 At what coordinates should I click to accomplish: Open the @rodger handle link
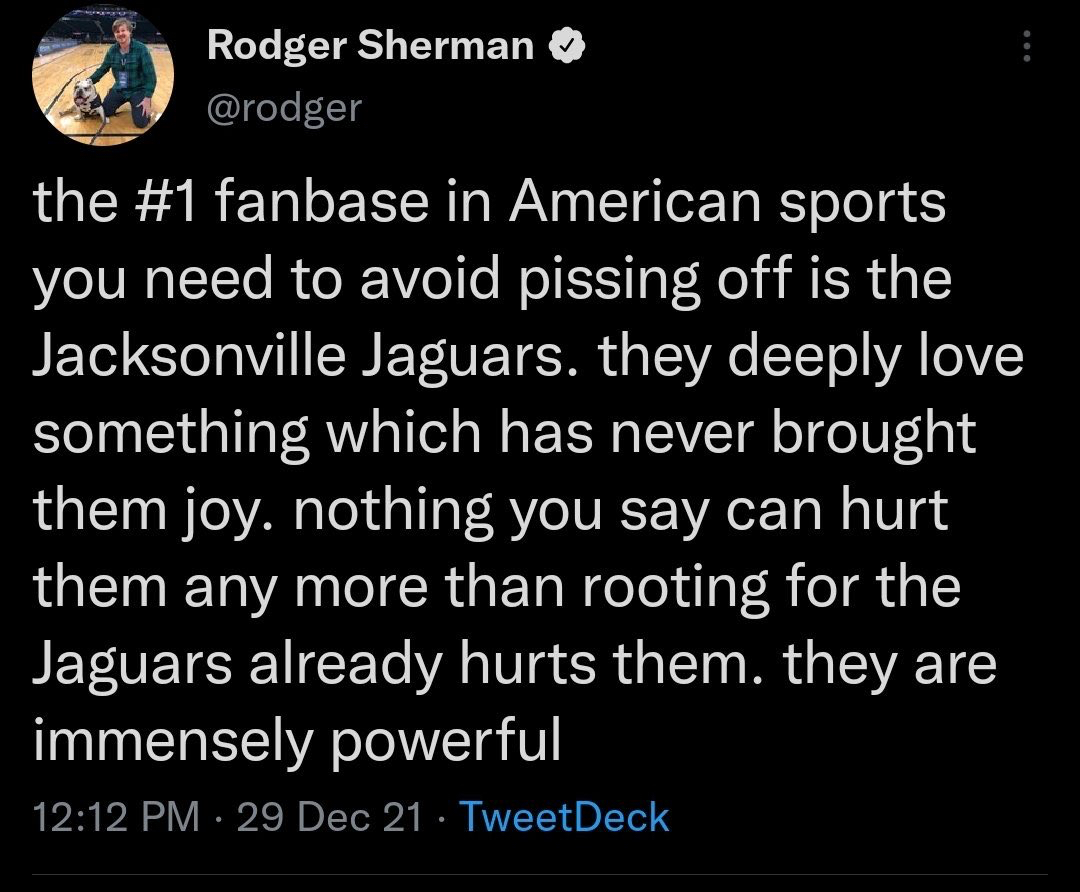coord(284,107)
